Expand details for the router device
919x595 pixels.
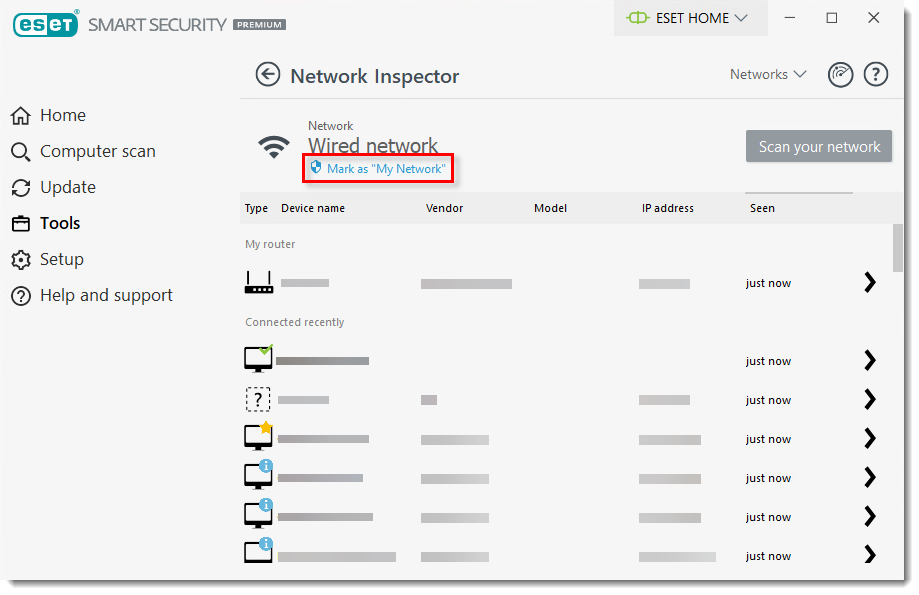[869, 283]
